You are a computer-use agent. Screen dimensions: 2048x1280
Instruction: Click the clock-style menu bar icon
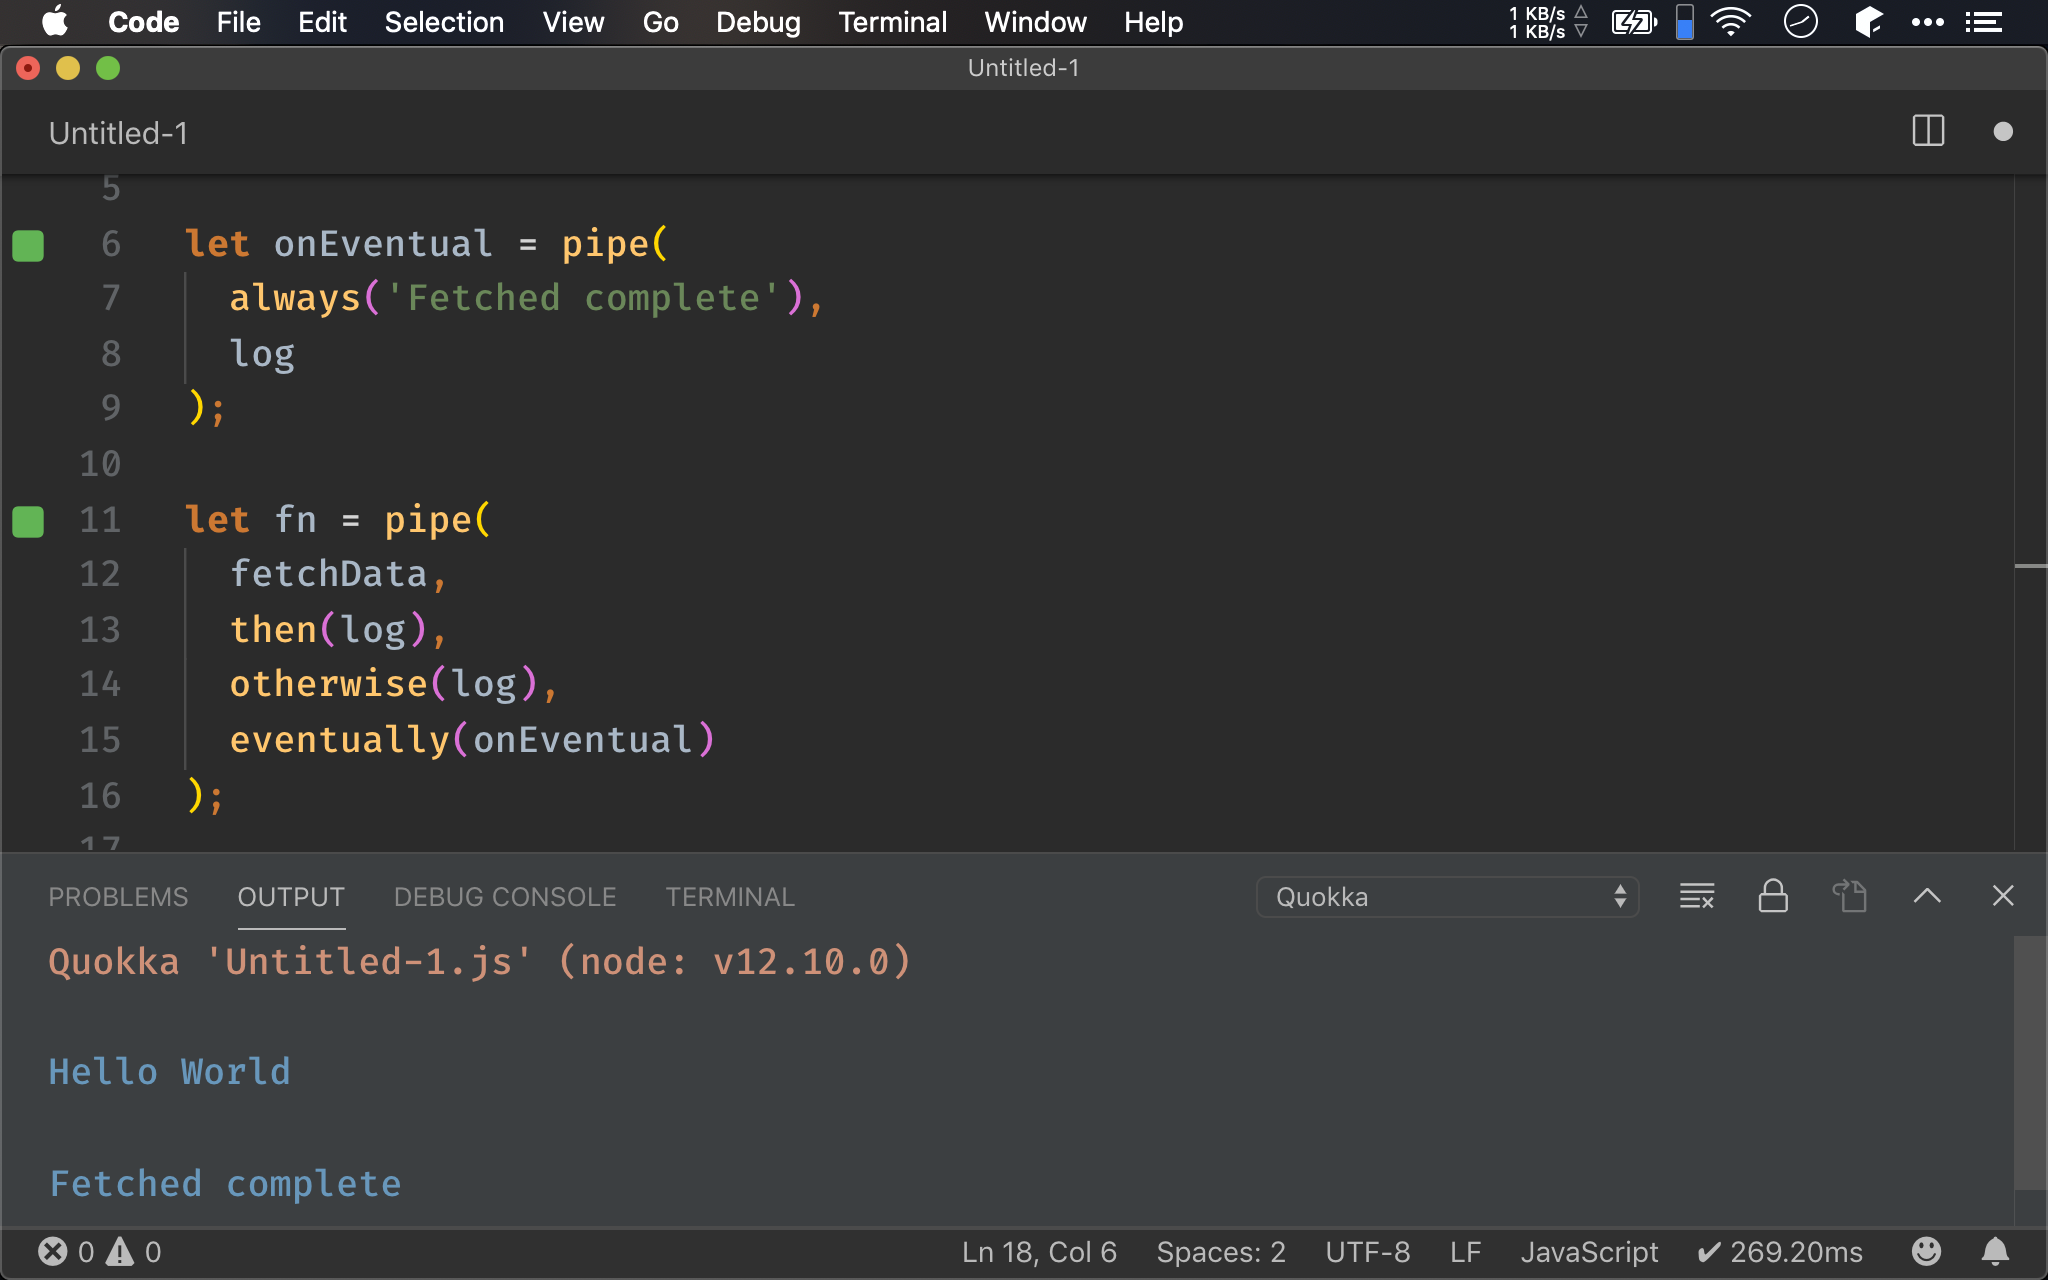[x=1800, y=22]
